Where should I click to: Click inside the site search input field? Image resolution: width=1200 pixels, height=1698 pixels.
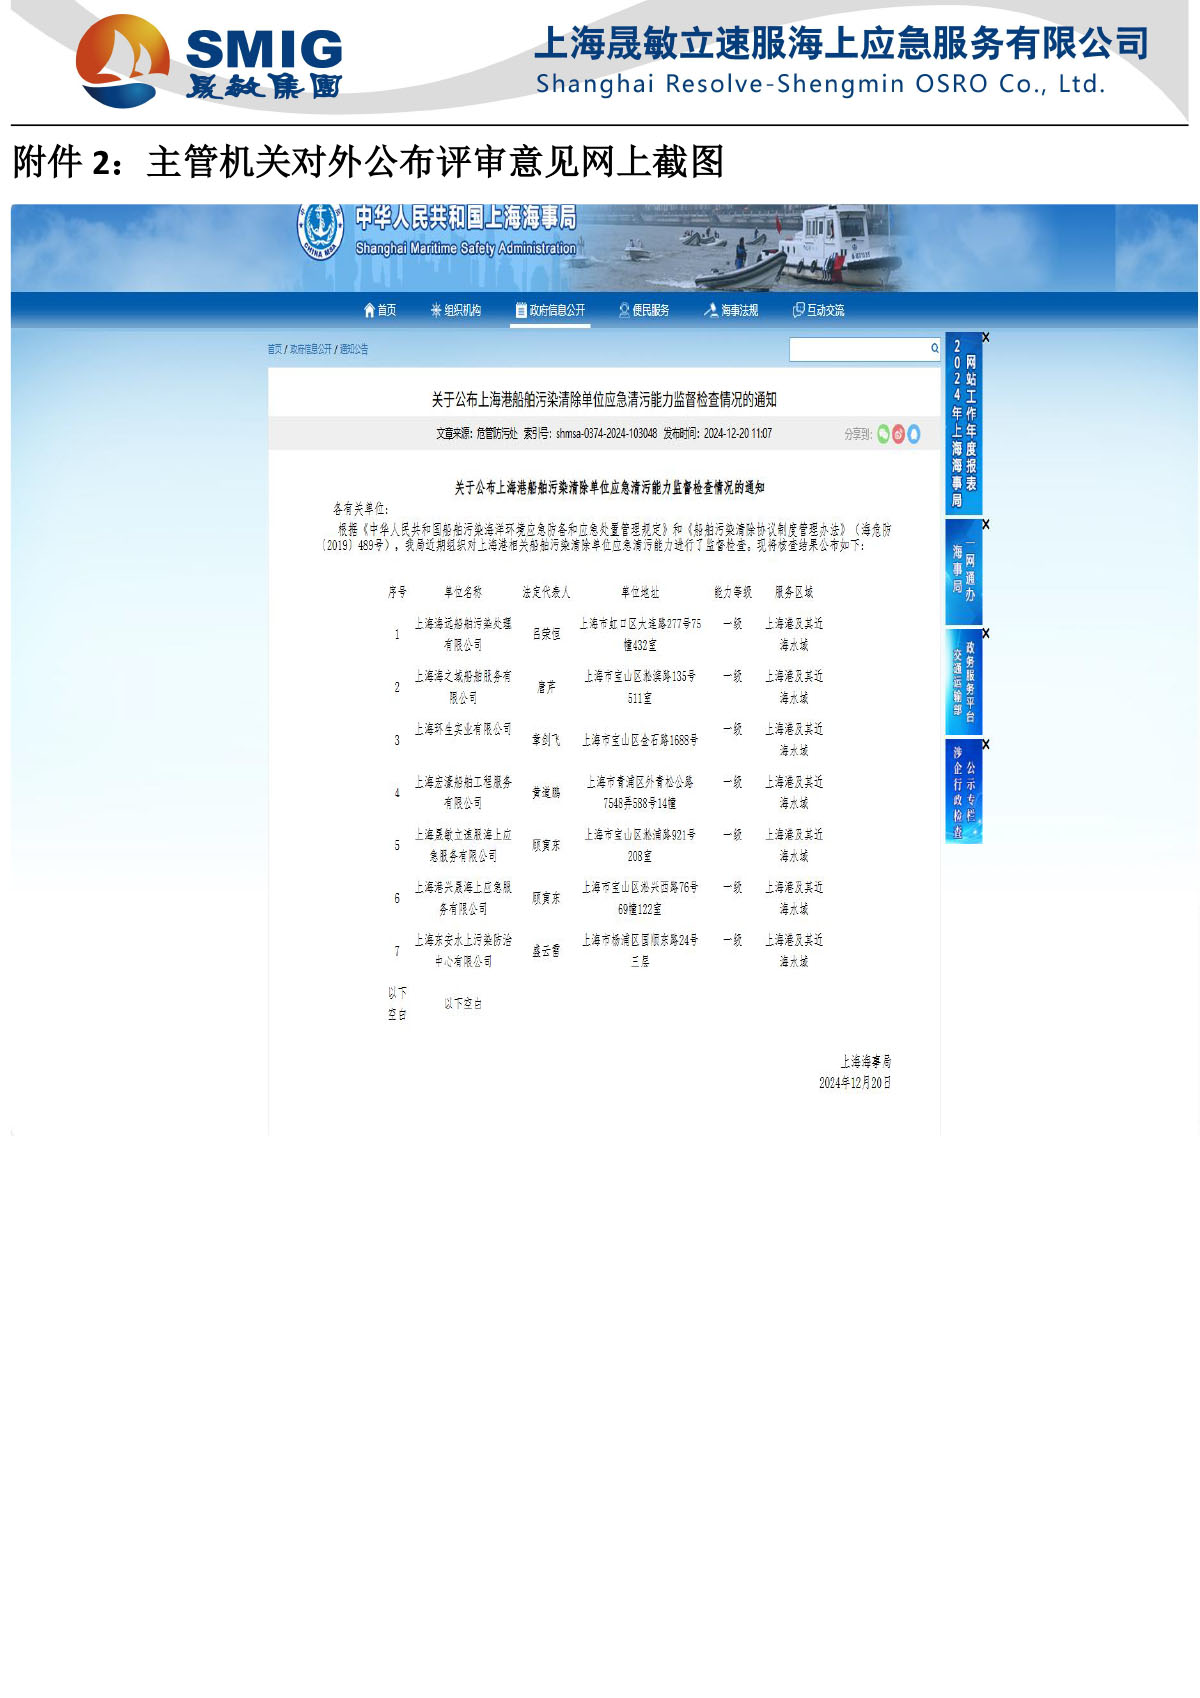tap(858, 349)
